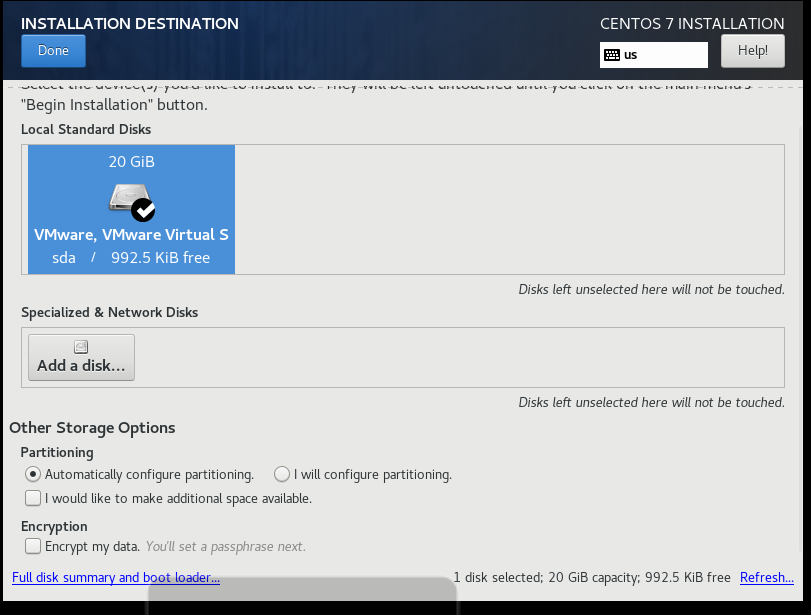Open the Help! button

tap(753, 51)
